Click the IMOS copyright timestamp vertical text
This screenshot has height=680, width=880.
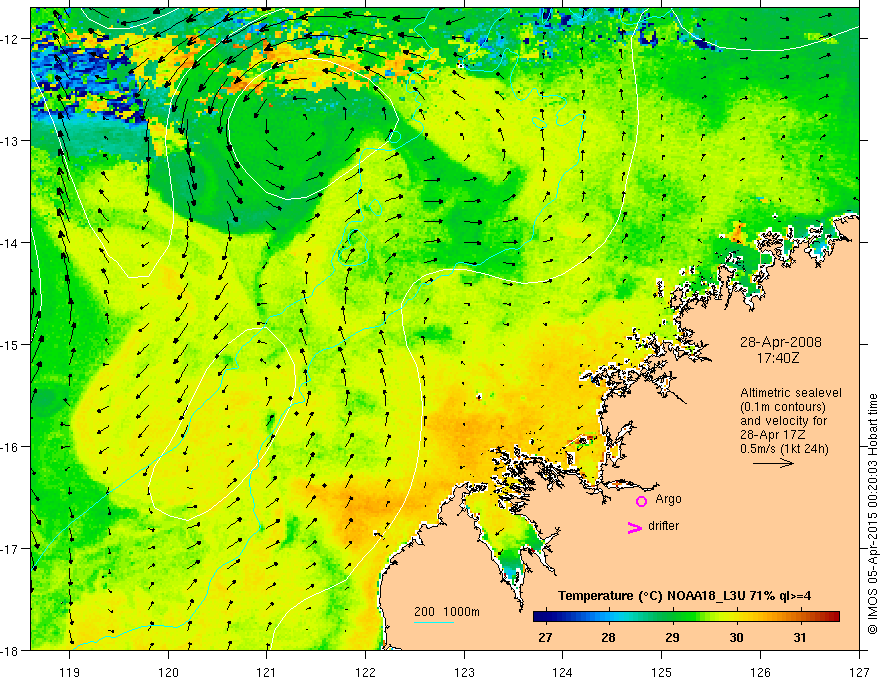click(x=872, y=514)
